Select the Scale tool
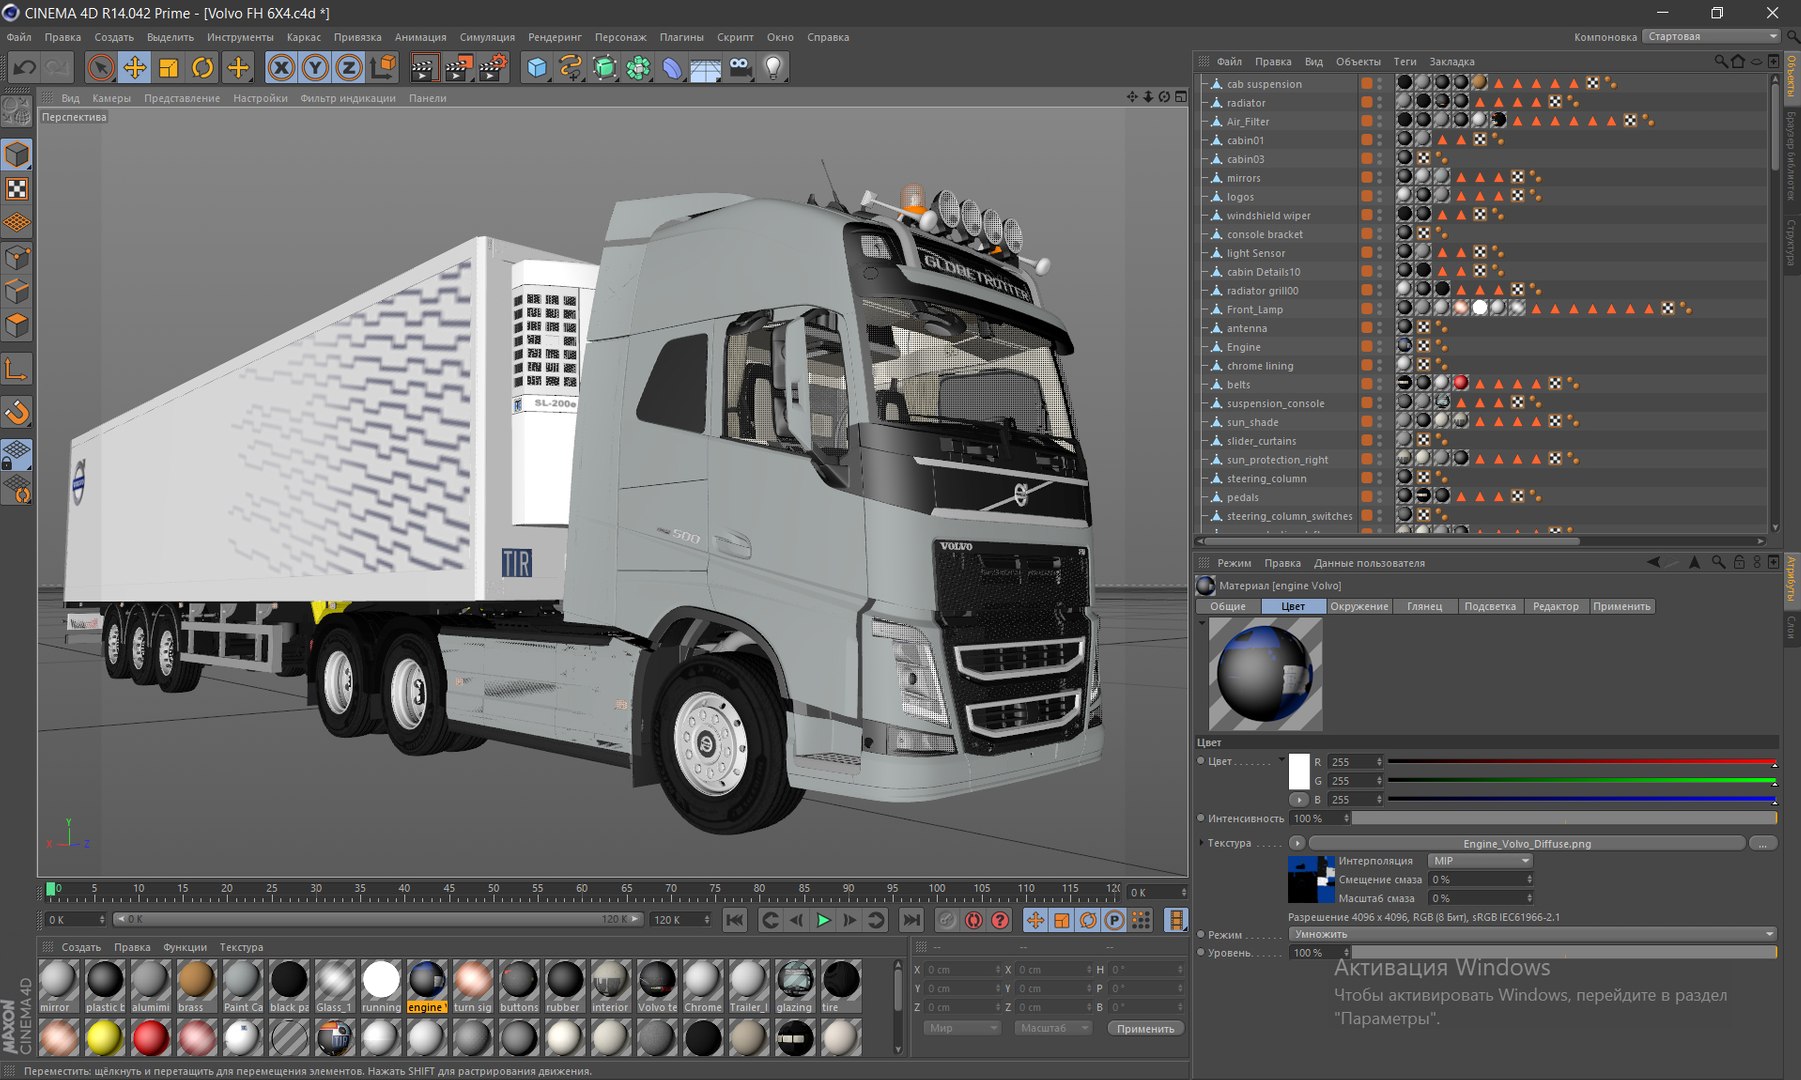 coord(168,68)
